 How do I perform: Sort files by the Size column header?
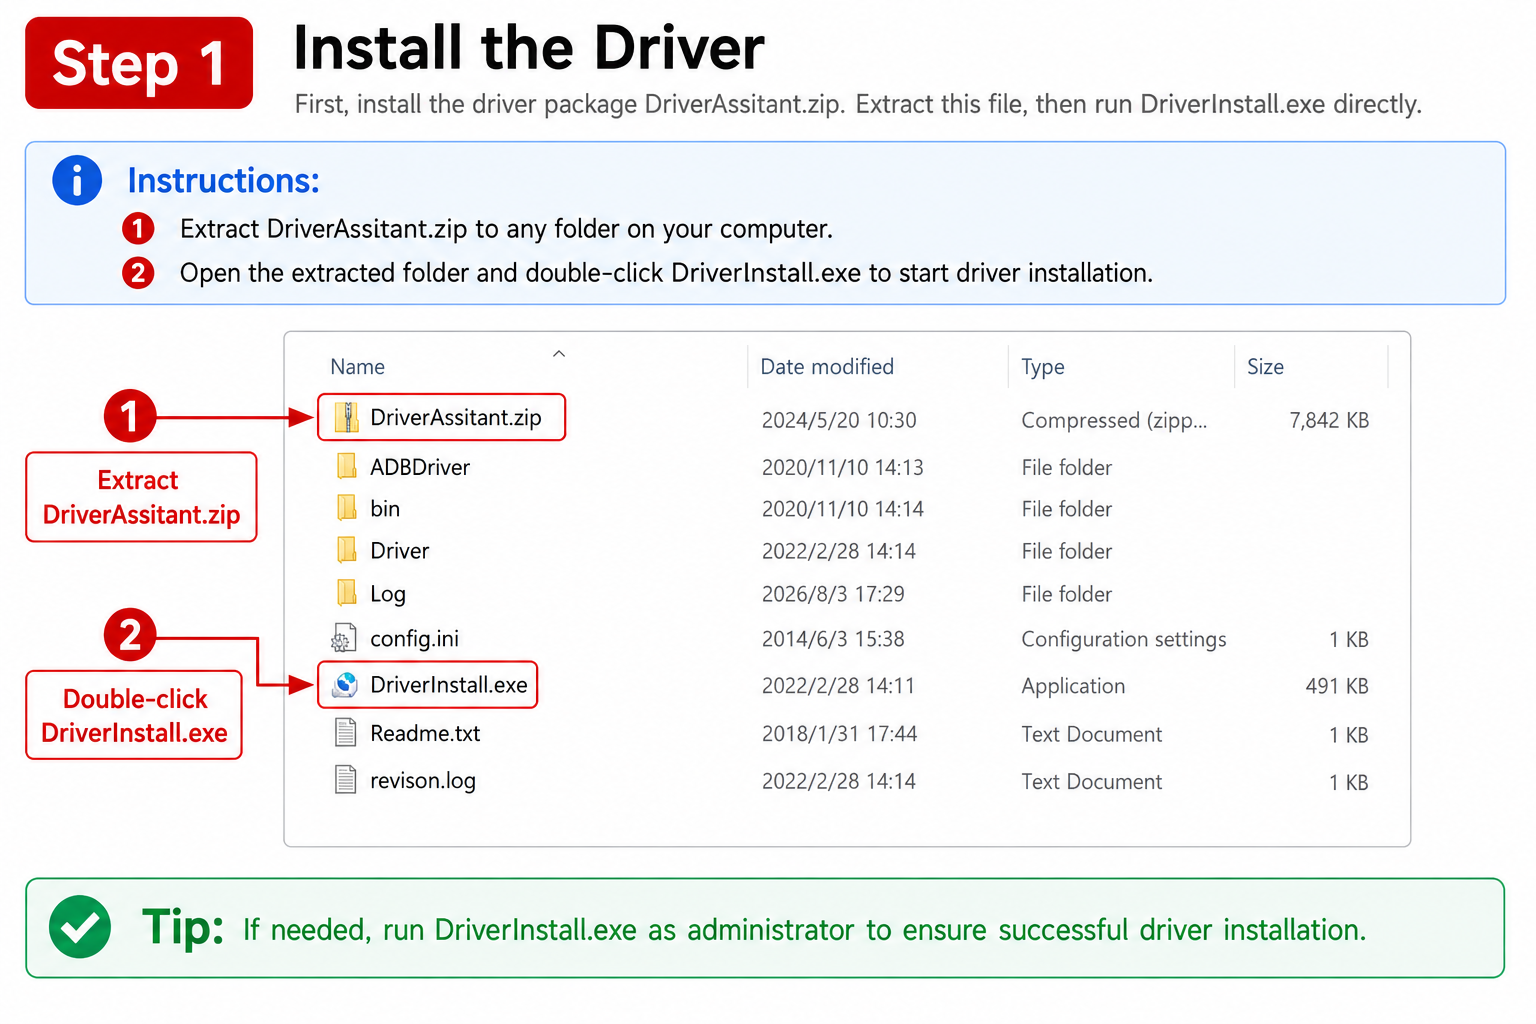[1265, 367]
